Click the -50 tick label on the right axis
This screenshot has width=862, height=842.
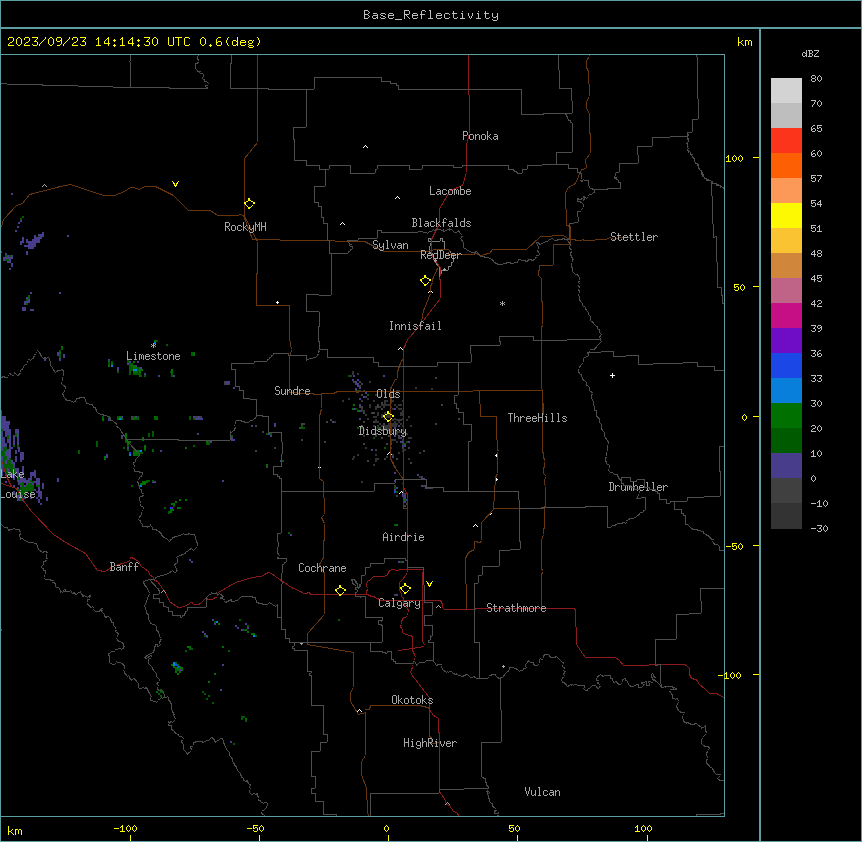coord(734,546)
